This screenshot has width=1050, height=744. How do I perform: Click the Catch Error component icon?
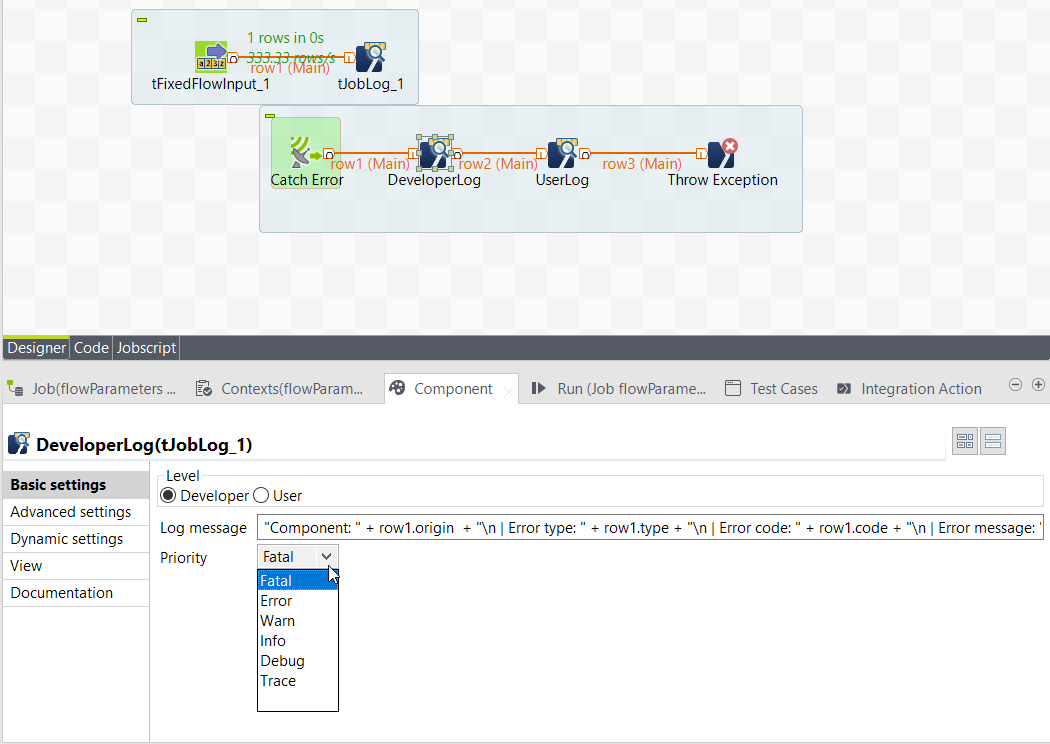(305, 150)
